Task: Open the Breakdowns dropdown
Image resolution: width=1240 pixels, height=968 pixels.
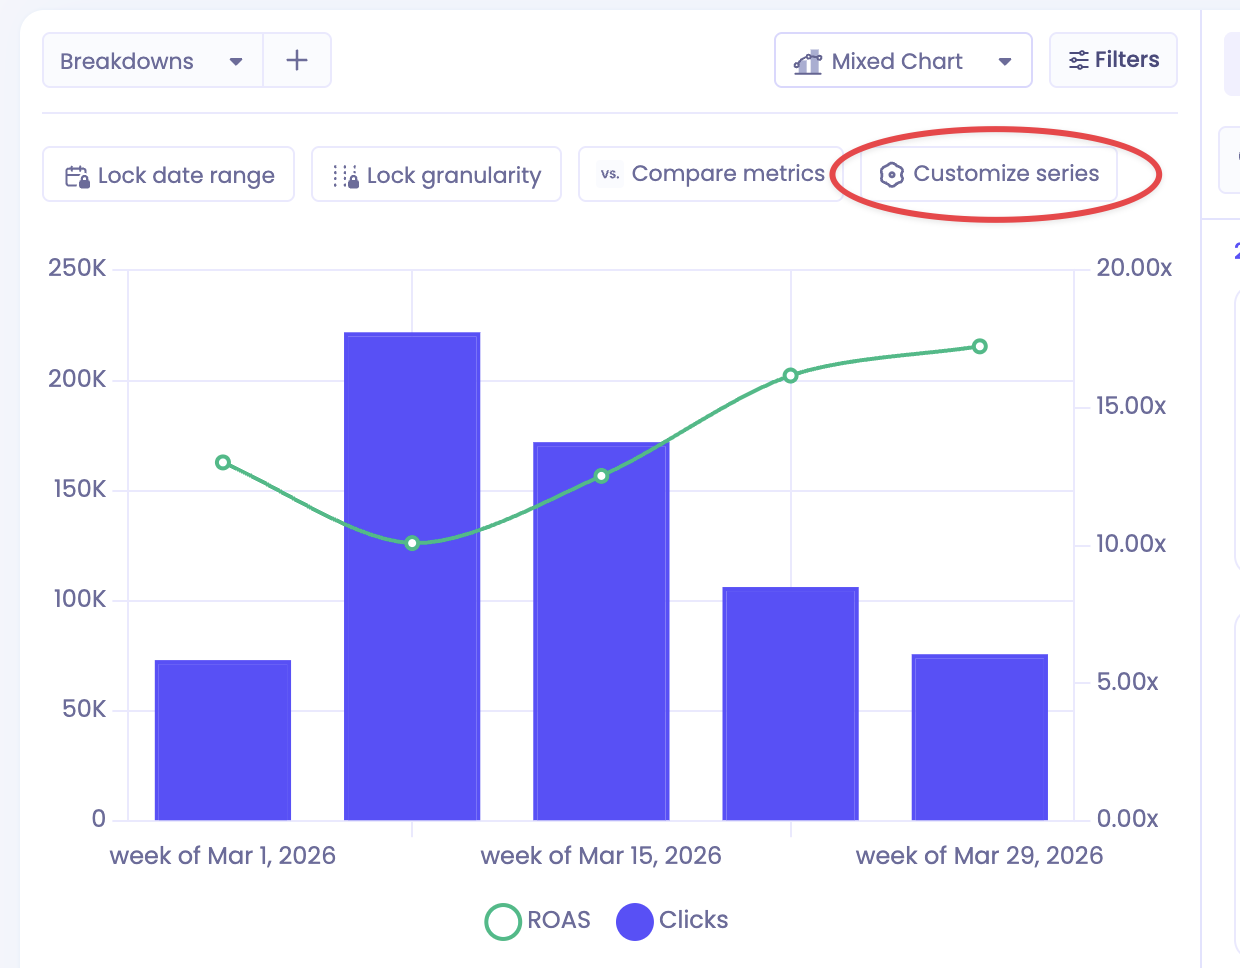Action: coord(153,61)
